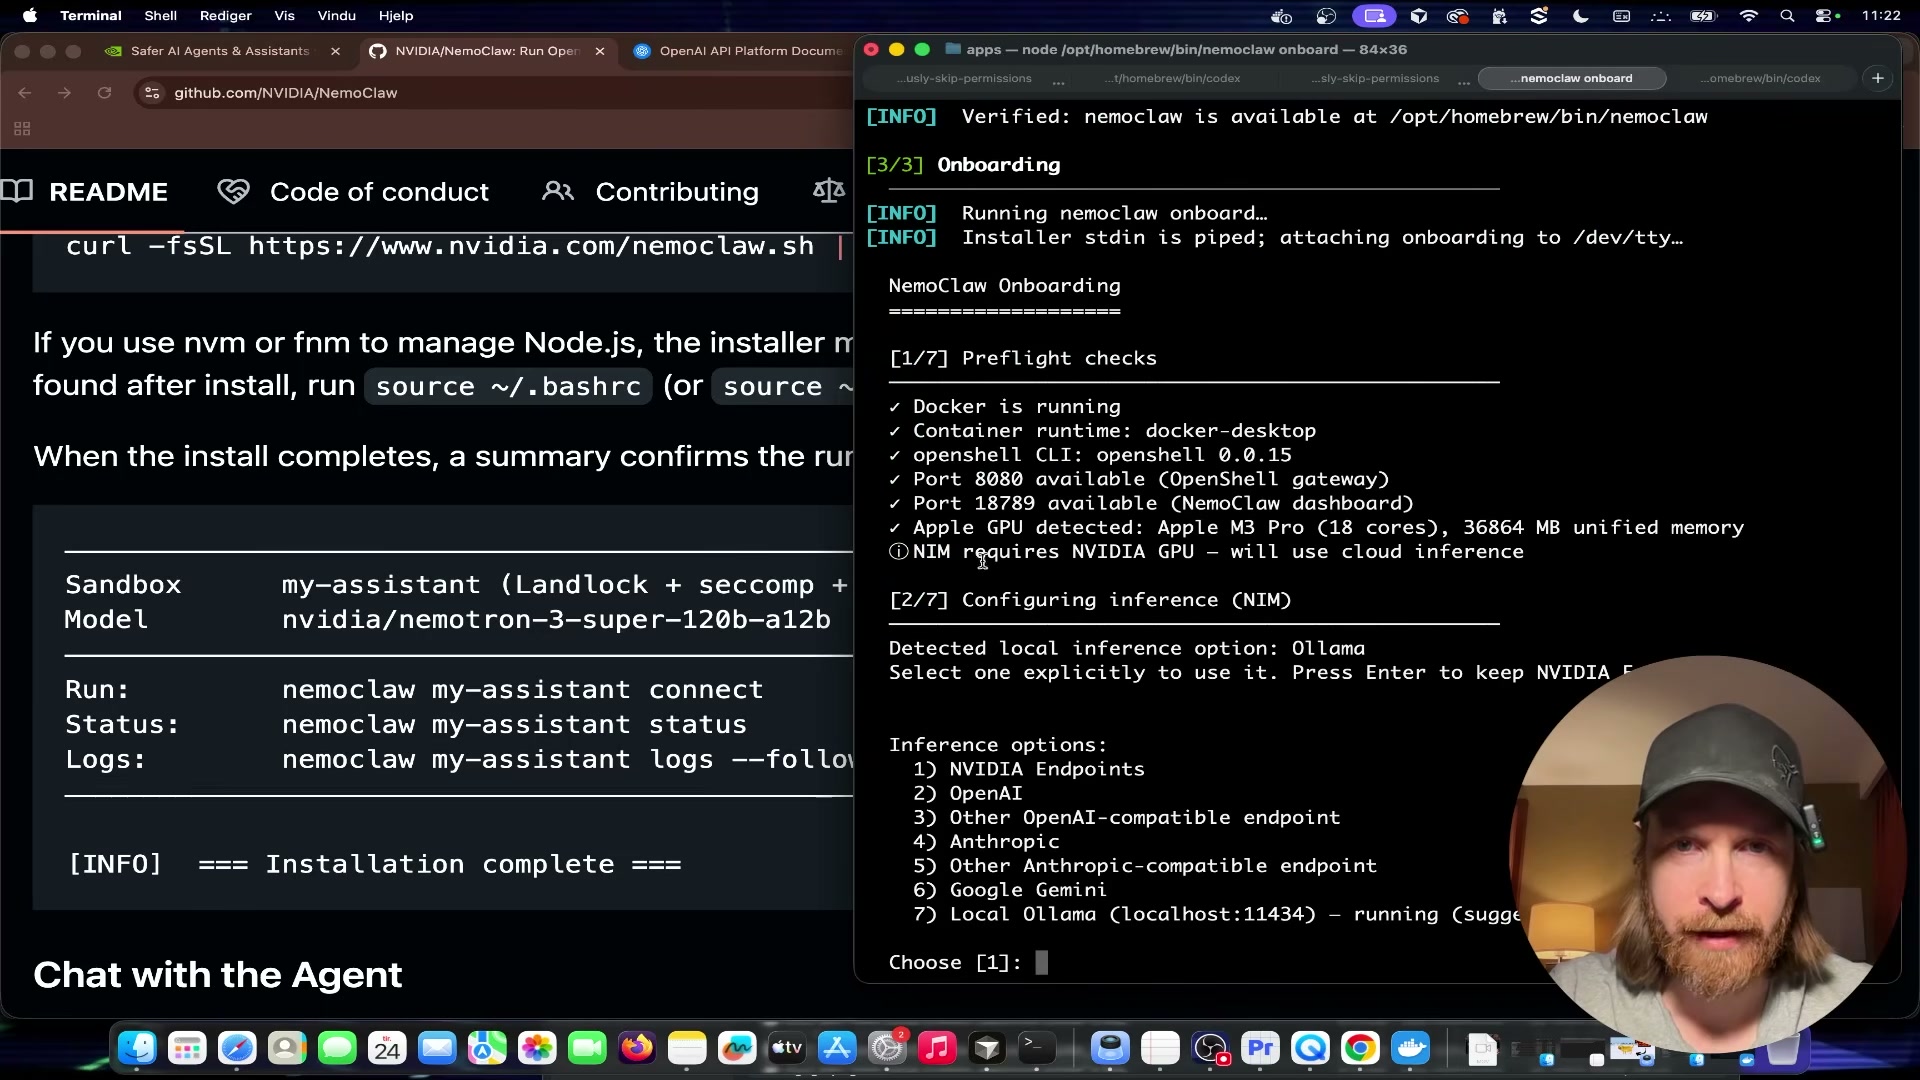Image resolution: width=1920 pixels, height=1080 pixels.
Task: Click the Docker status icon in menu bar
Action: pos(1281,16)
